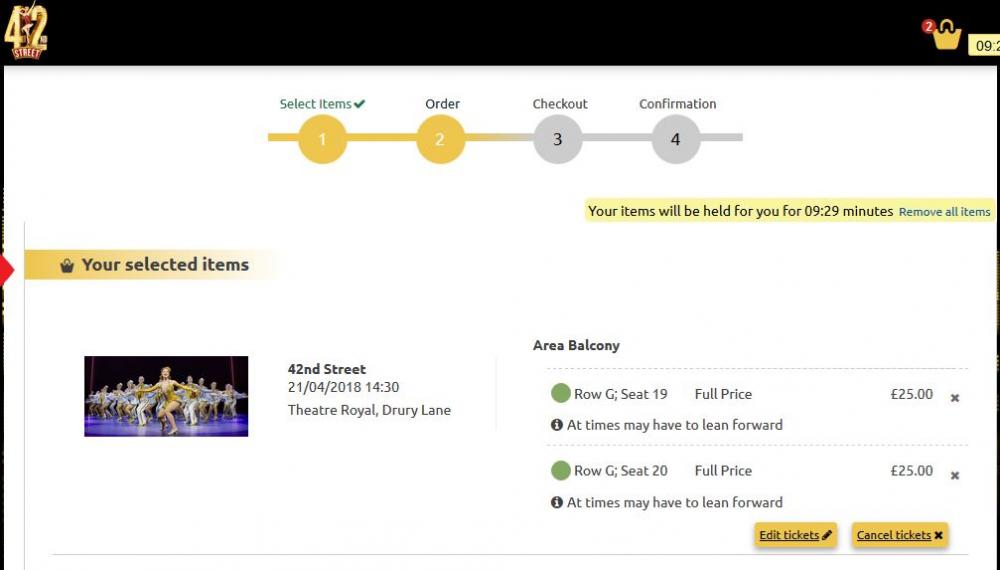Open the 42nd Street show thumbnail
The image size is (1000, 570).
click(x=166, y=396)
